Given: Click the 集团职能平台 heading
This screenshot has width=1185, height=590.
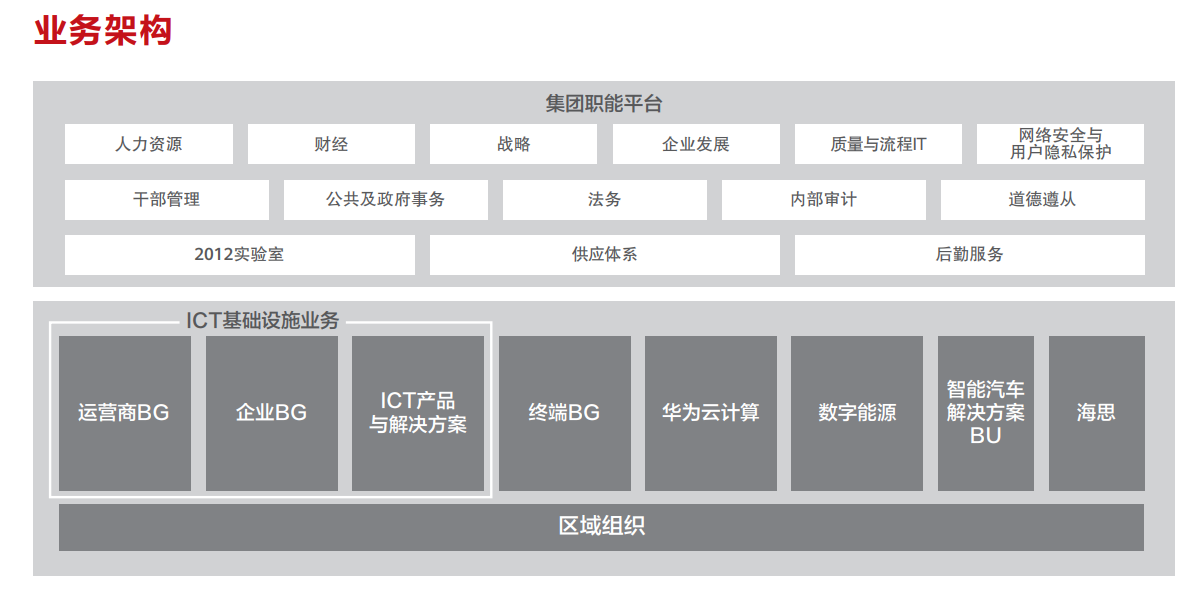Looking at the screenshot, I should pyautogui.click(x=604, y=103).
